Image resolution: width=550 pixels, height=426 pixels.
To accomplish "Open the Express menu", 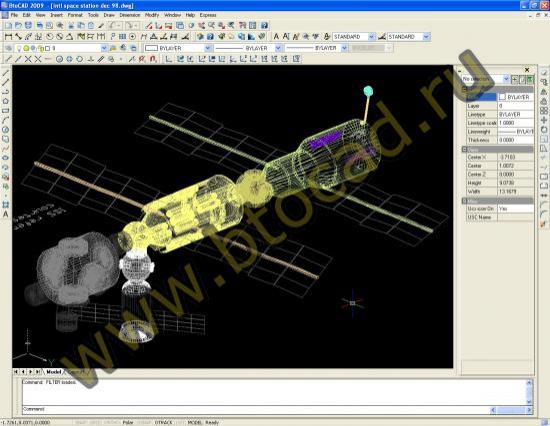I will [x=208, y=15].
